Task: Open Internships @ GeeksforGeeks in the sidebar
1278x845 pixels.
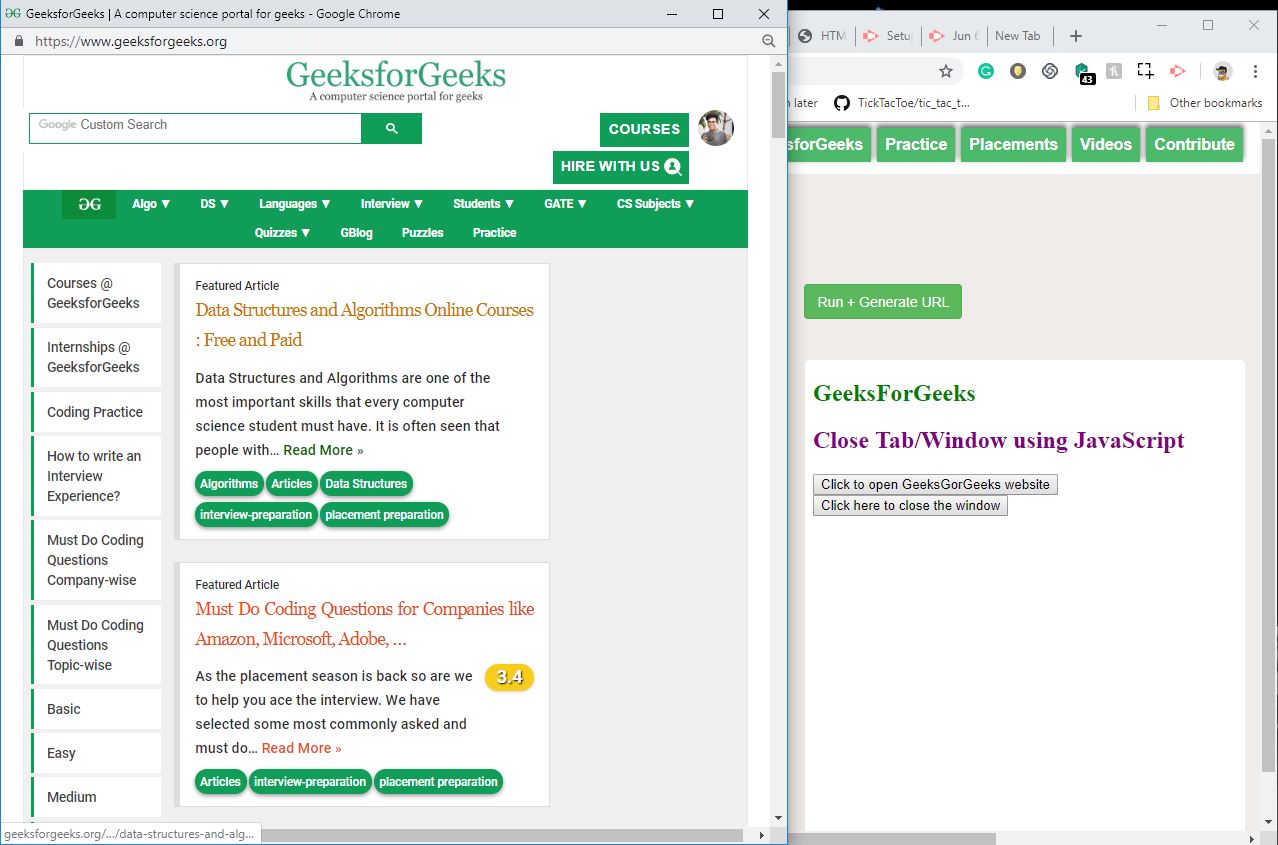Action: pyautogui.click(x=96, y=357)
